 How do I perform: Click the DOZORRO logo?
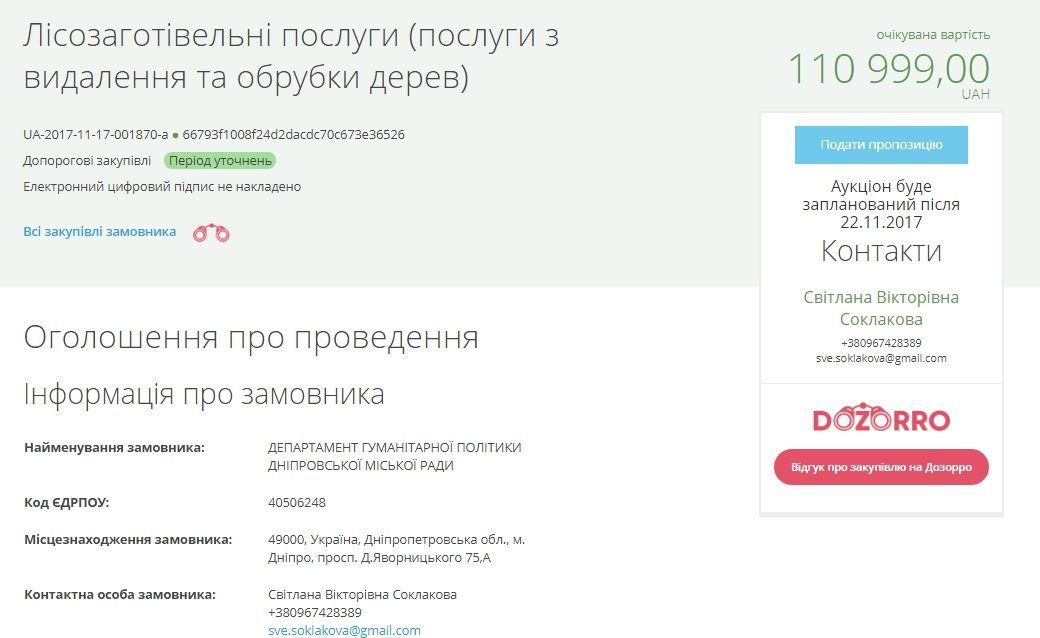tap(880, 418)
